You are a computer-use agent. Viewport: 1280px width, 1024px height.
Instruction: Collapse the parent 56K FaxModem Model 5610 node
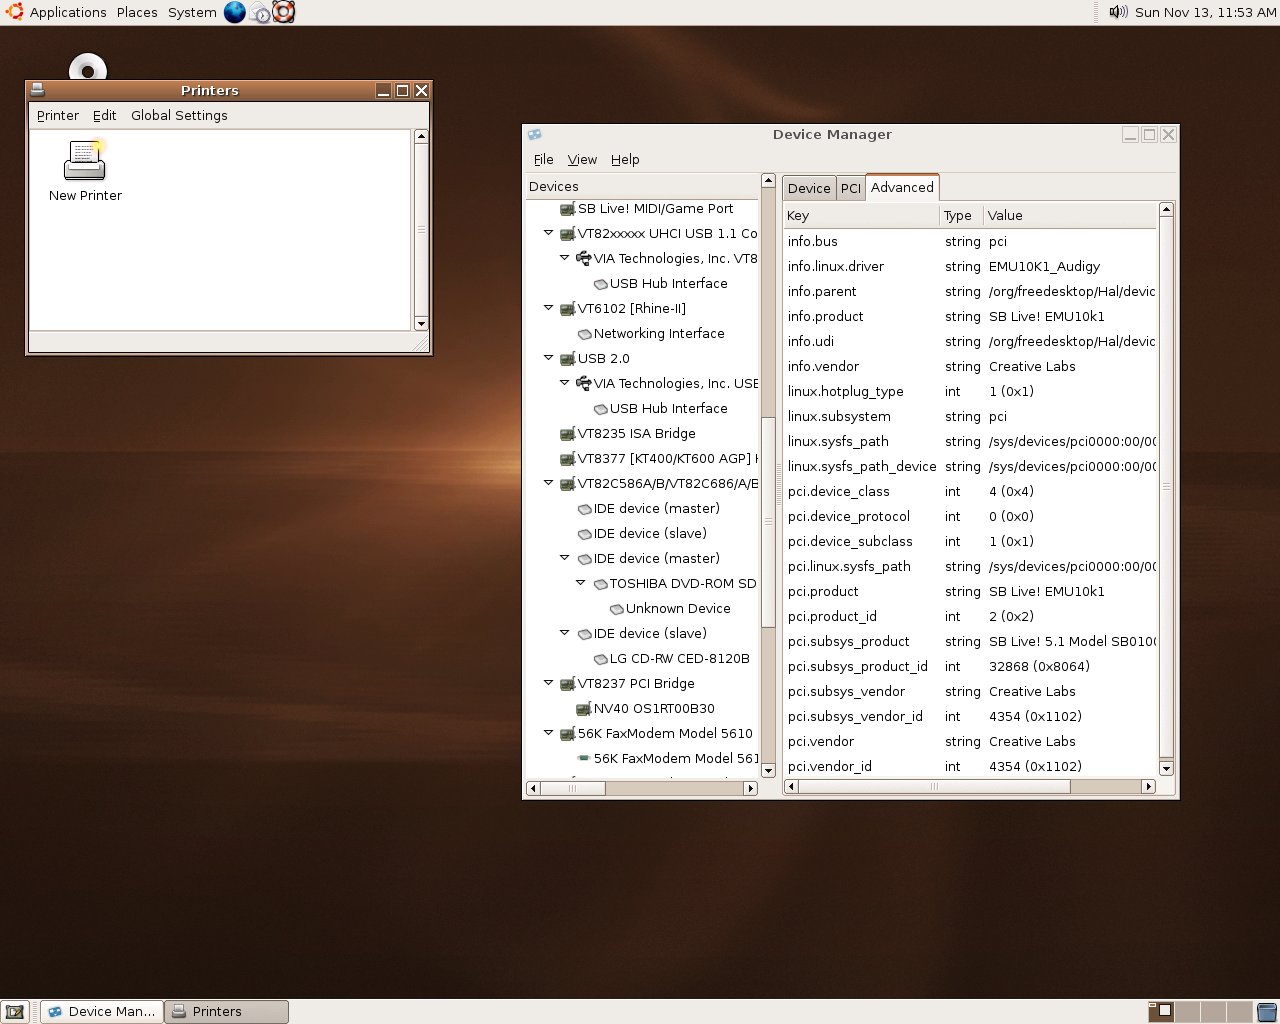pyautogui.click(x=548, y=733)
